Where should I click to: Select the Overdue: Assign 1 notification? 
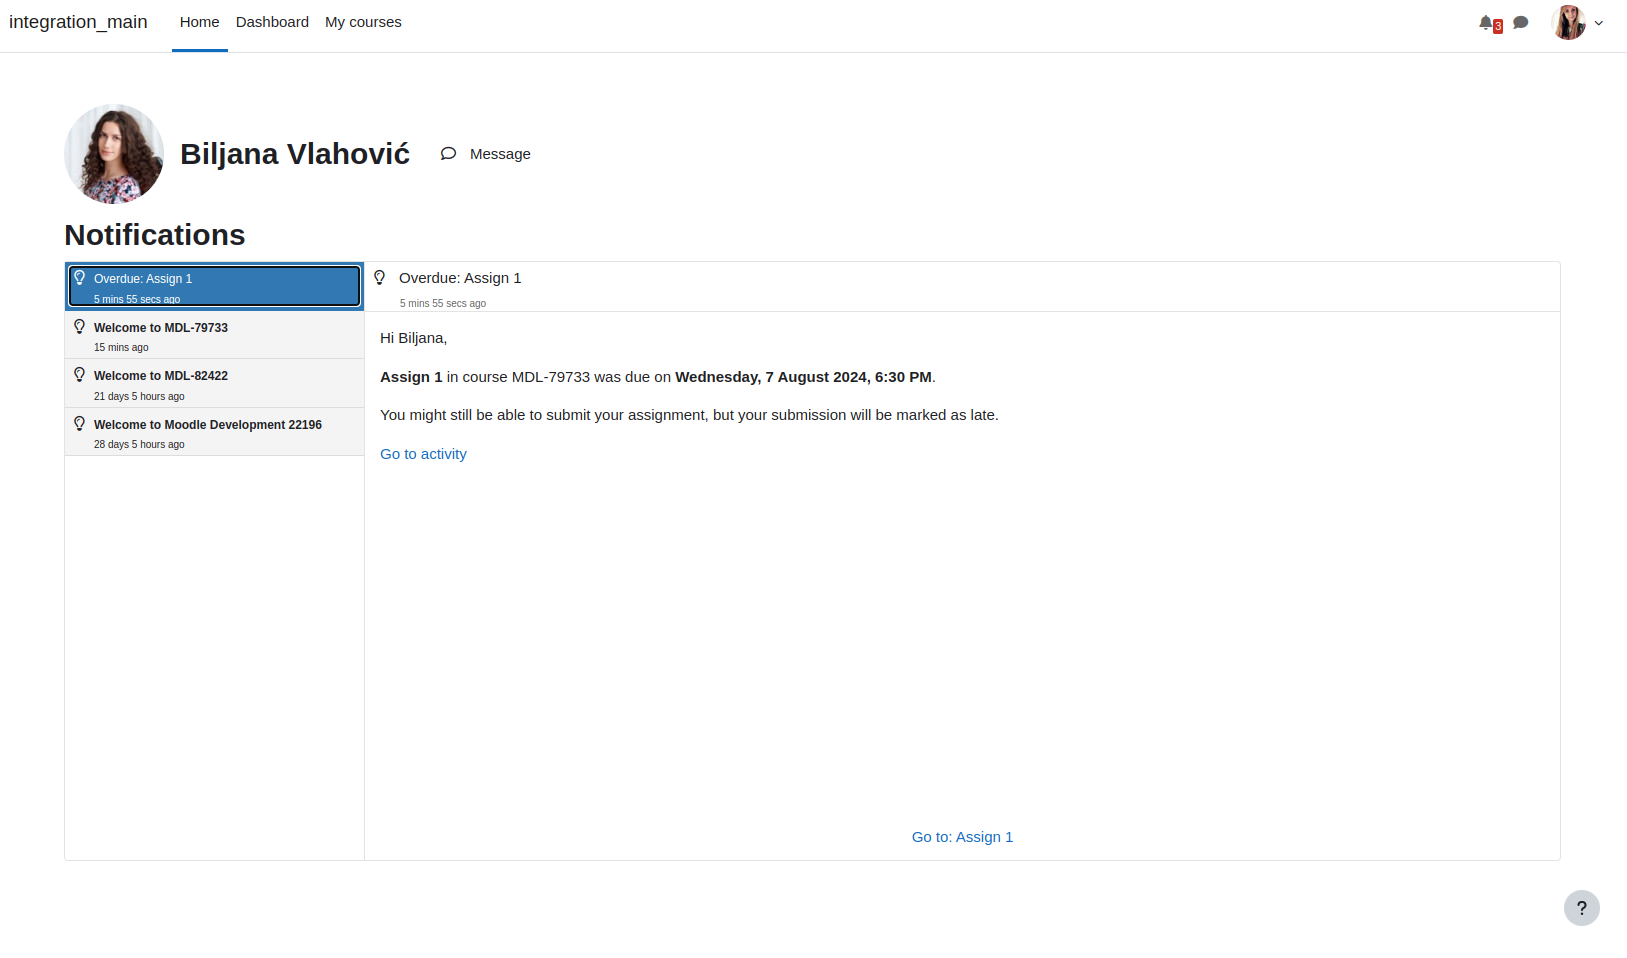pos(214,286)
